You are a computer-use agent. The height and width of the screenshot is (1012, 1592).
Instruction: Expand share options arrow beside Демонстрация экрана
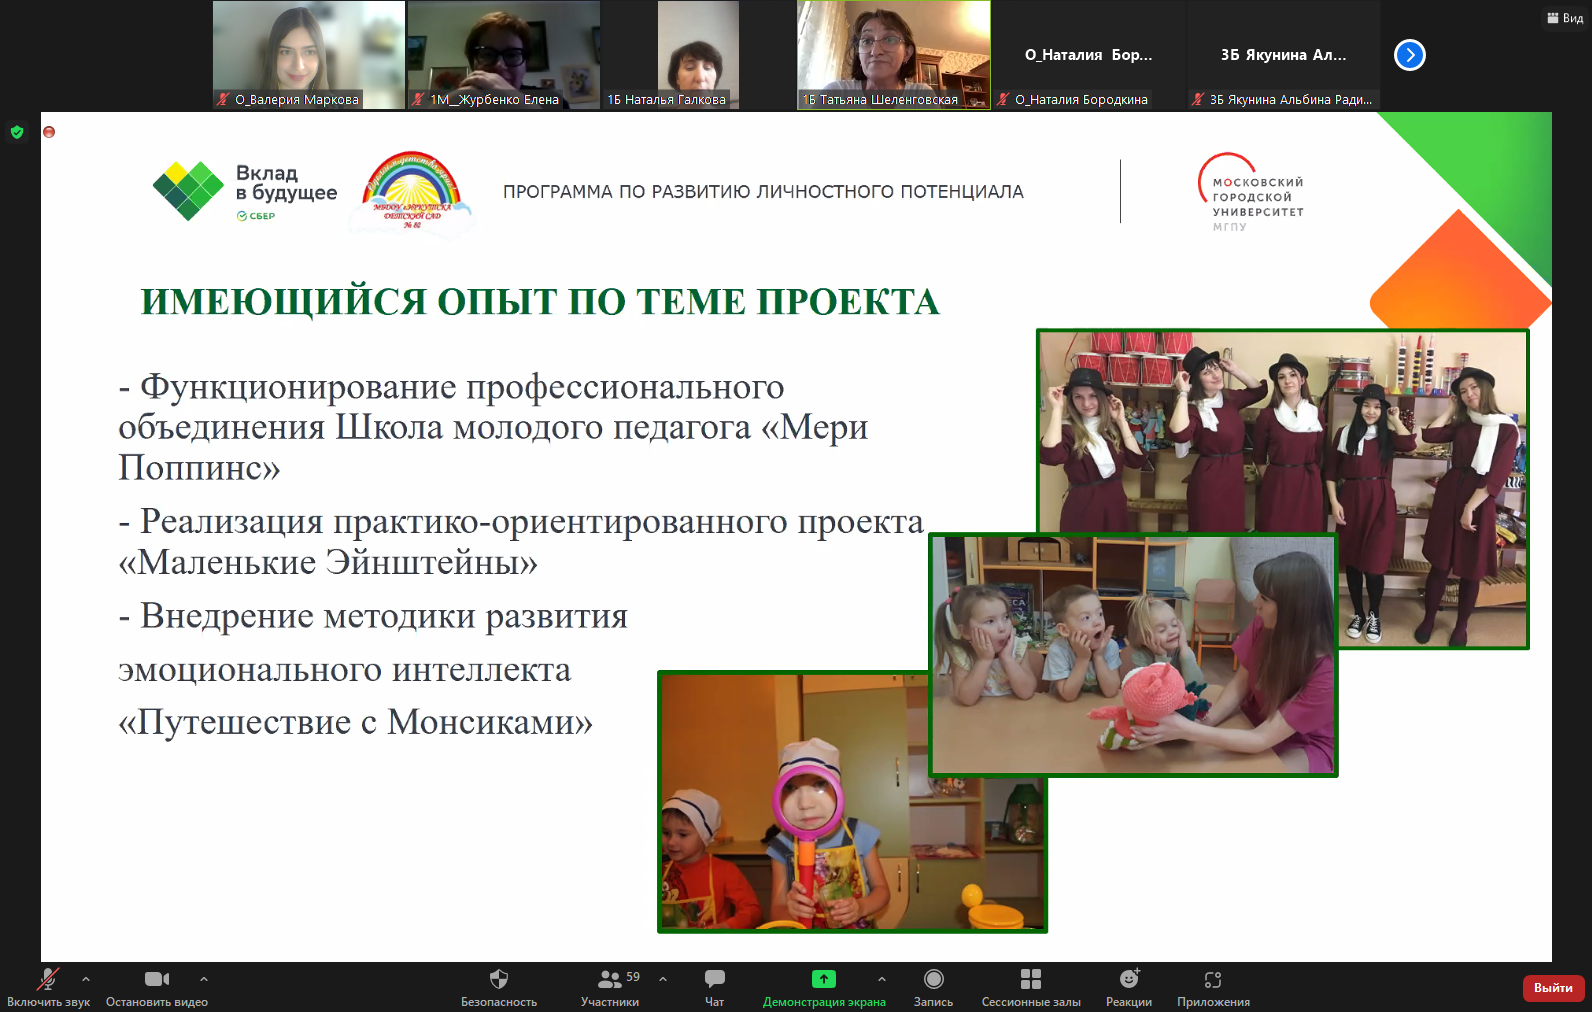click(x=882, y=979)
